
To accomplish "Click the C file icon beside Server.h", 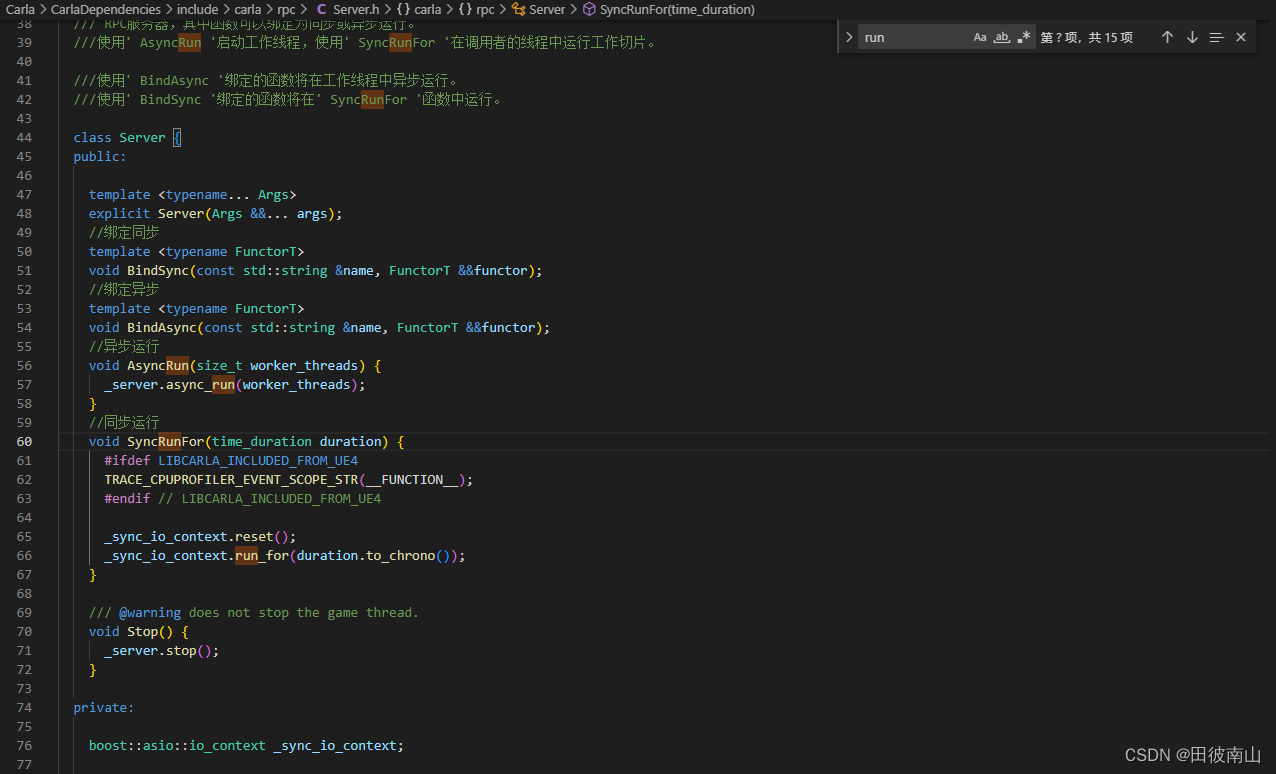I will click(x=321, y=9).
